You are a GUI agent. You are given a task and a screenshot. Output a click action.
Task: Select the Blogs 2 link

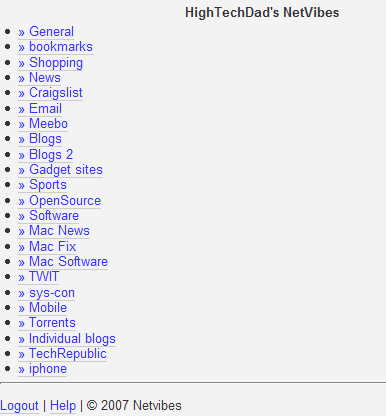45,155
